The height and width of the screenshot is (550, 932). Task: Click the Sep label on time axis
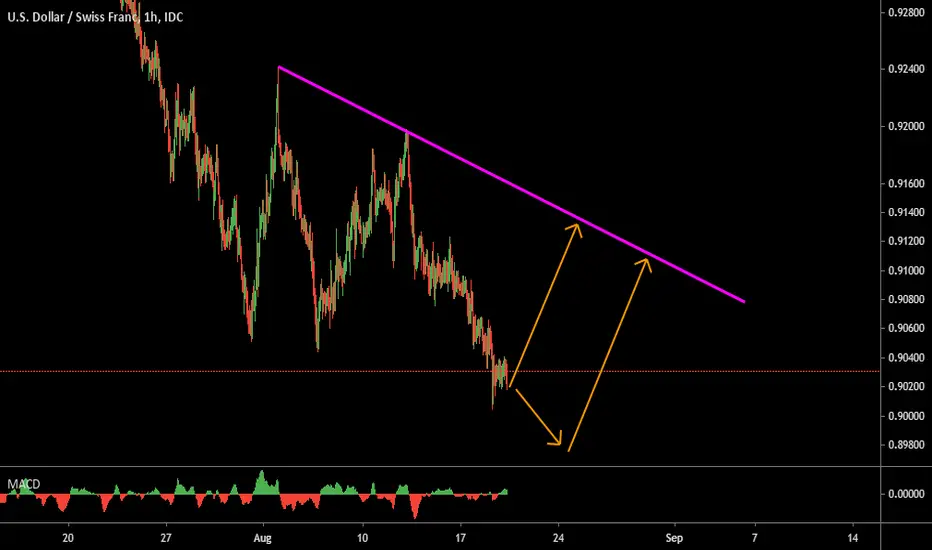(674, 538)
